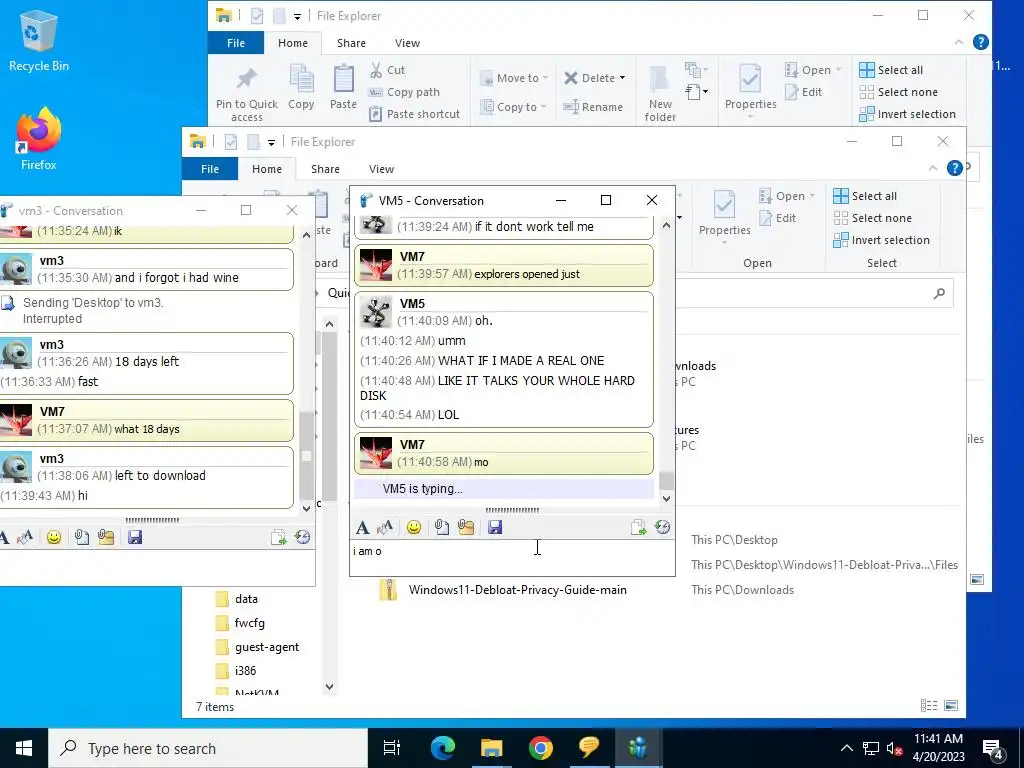
Task: Click VM5 conversation scroll down arrow
Action: pos(666,499)
